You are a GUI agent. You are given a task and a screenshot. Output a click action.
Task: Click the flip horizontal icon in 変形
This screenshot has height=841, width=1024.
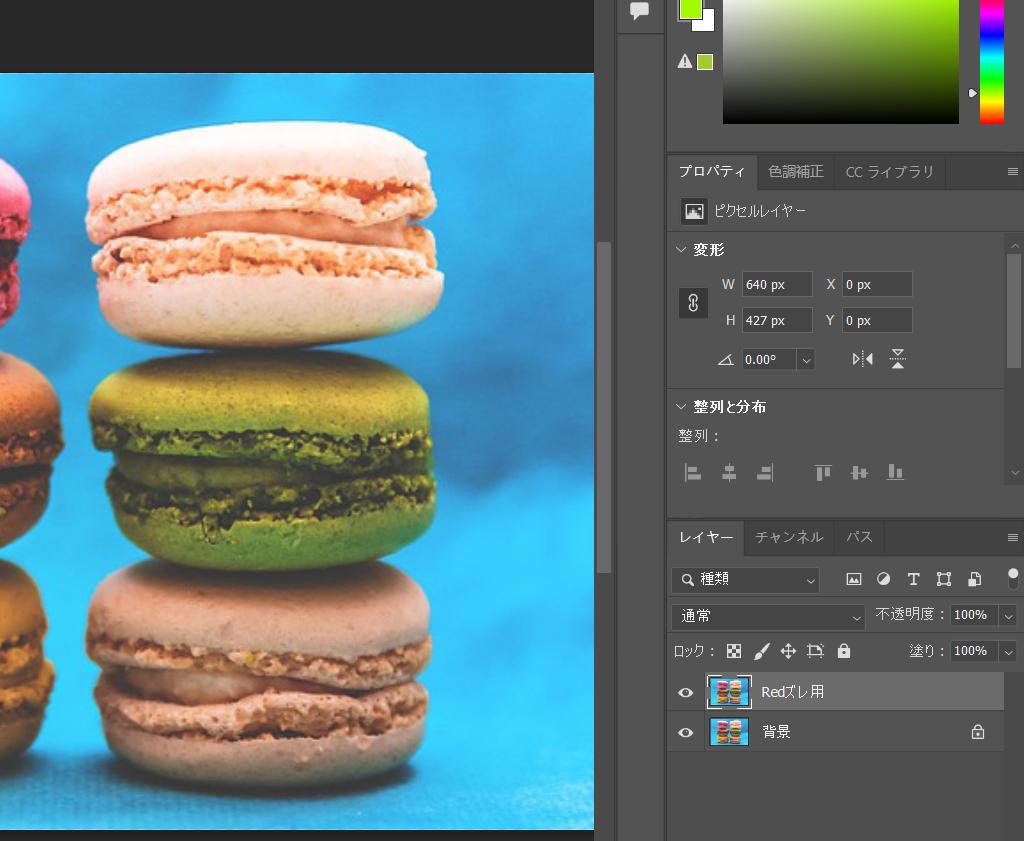pos(862,359)
